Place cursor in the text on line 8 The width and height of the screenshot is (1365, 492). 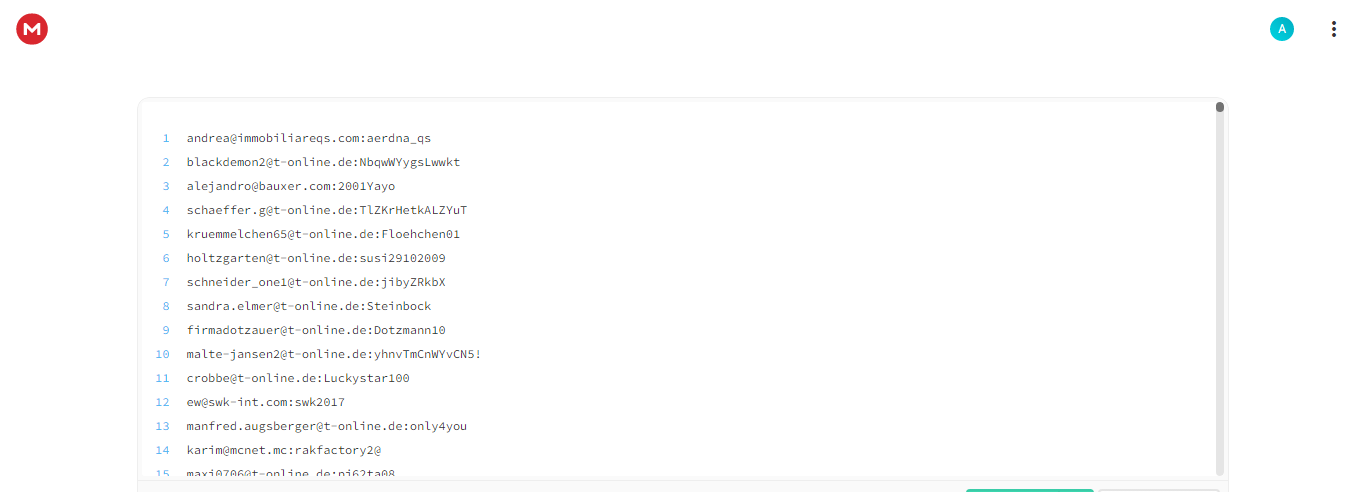[309, 306]
